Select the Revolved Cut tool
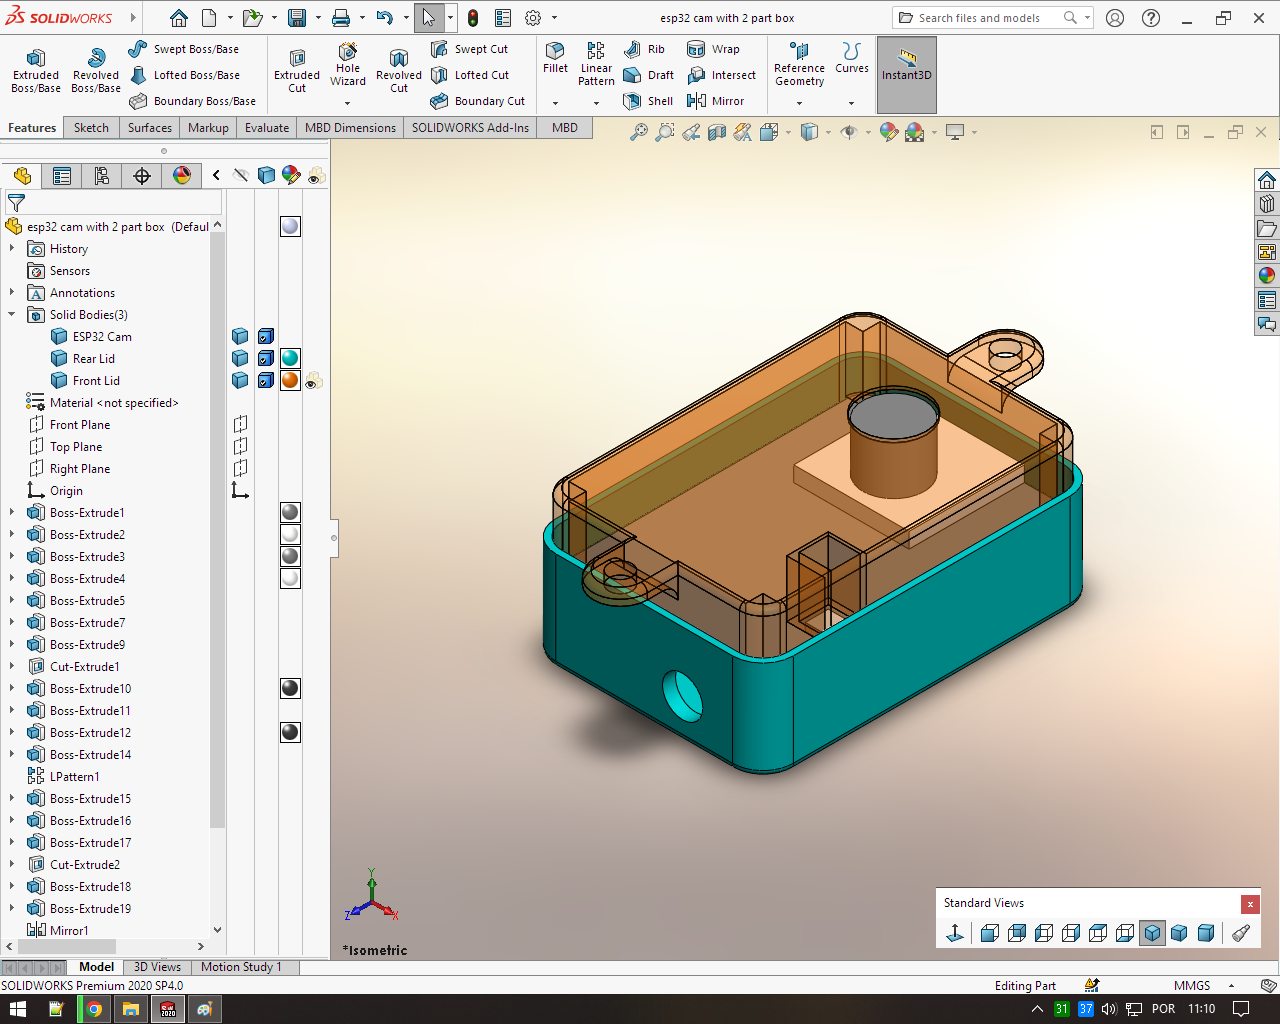This screenshot has height=1024, width=1280. (x=399, y=70)
